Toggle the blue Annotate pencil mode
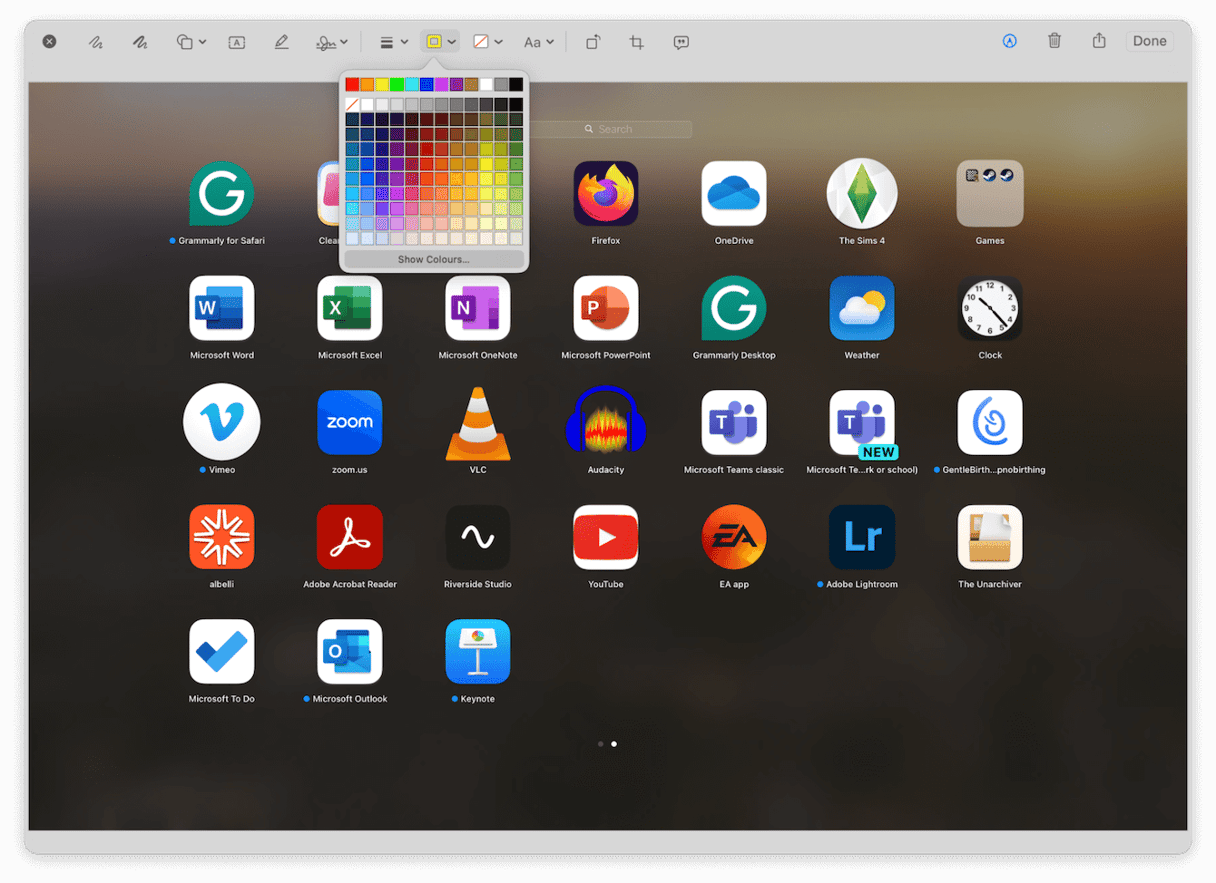 pos(1009,41)
